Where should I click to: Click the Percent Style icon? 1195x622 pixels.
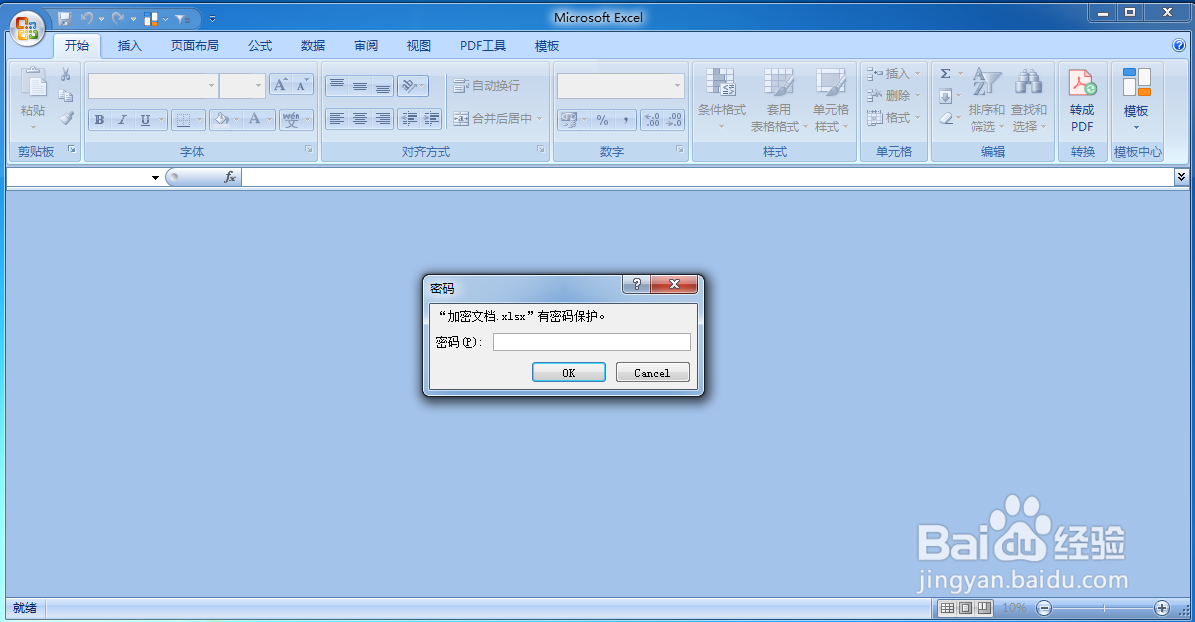603,120
